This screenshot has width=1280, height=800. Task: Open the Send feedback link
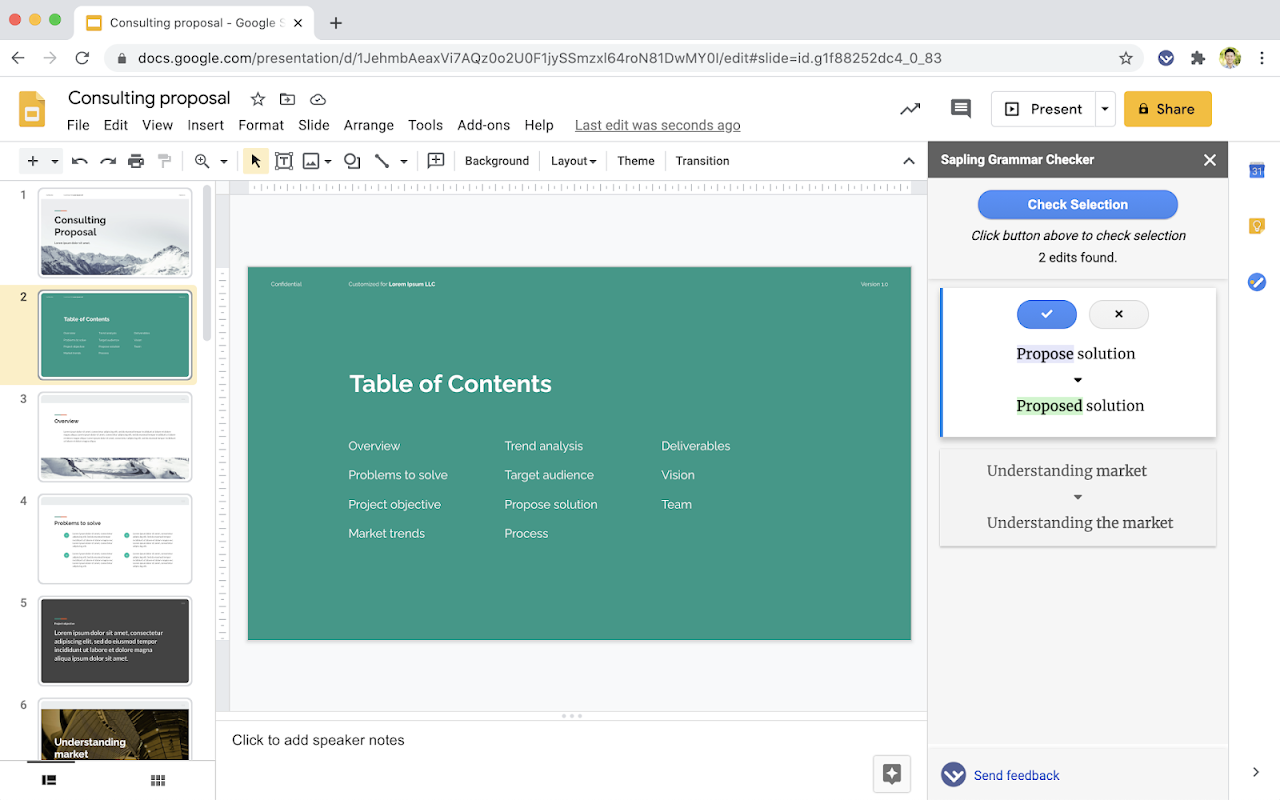click(x=1016, y=775)
